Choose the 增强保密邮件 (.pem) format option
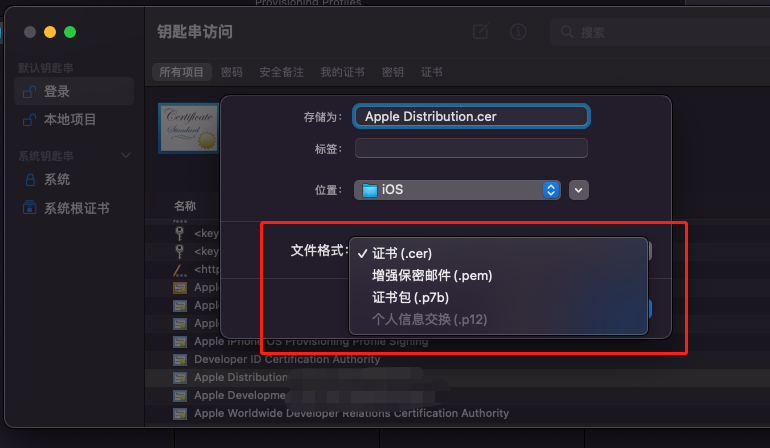 pos(432,275)
